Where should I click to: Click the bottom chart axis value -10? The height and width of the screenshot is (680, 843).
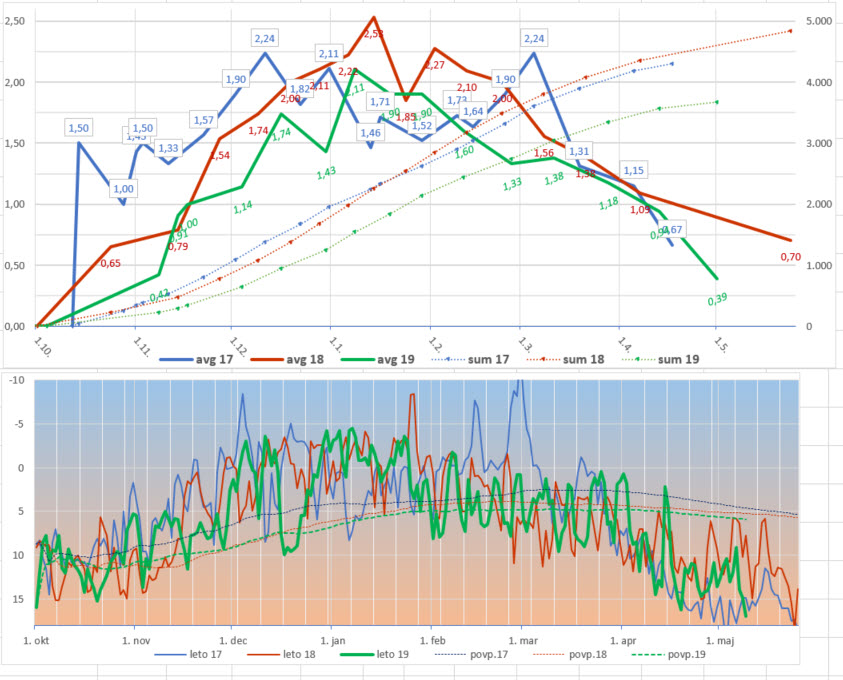tap(17, 380)
